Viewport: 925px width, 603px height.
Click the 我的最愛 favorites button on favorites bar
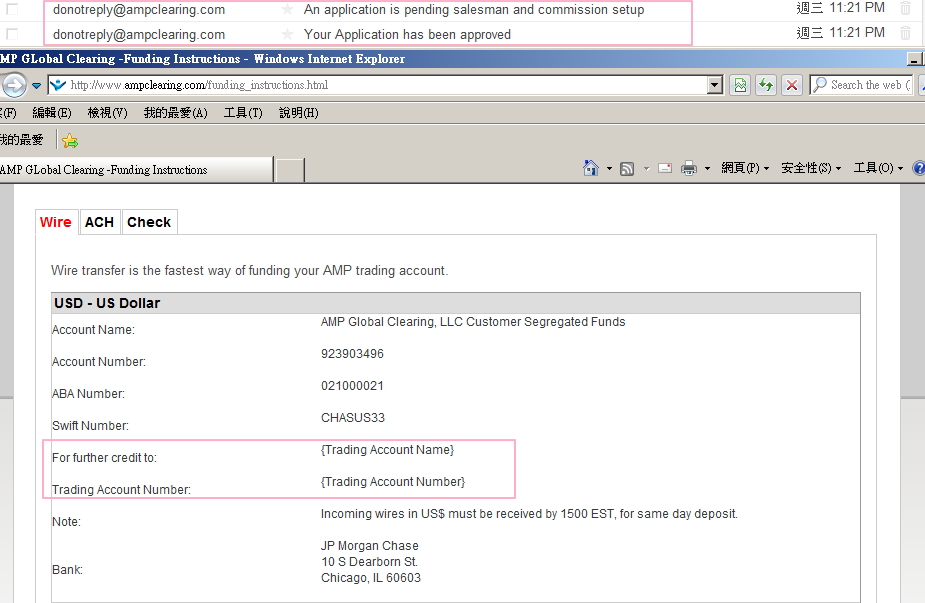coord(22,140)
